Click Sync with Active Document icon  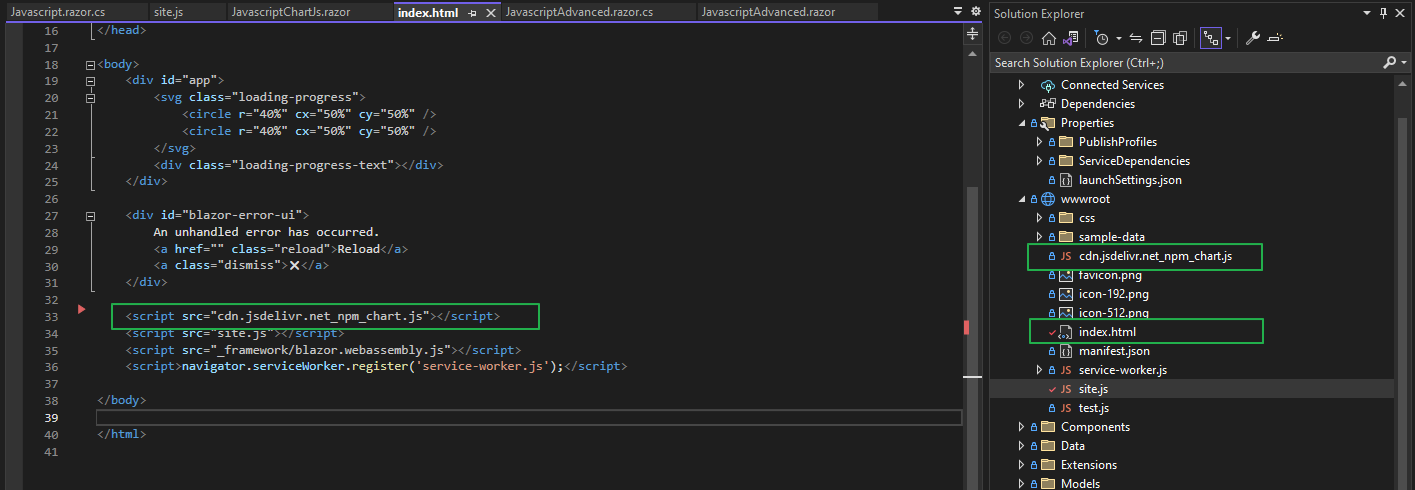click(x=1136, y=38)
